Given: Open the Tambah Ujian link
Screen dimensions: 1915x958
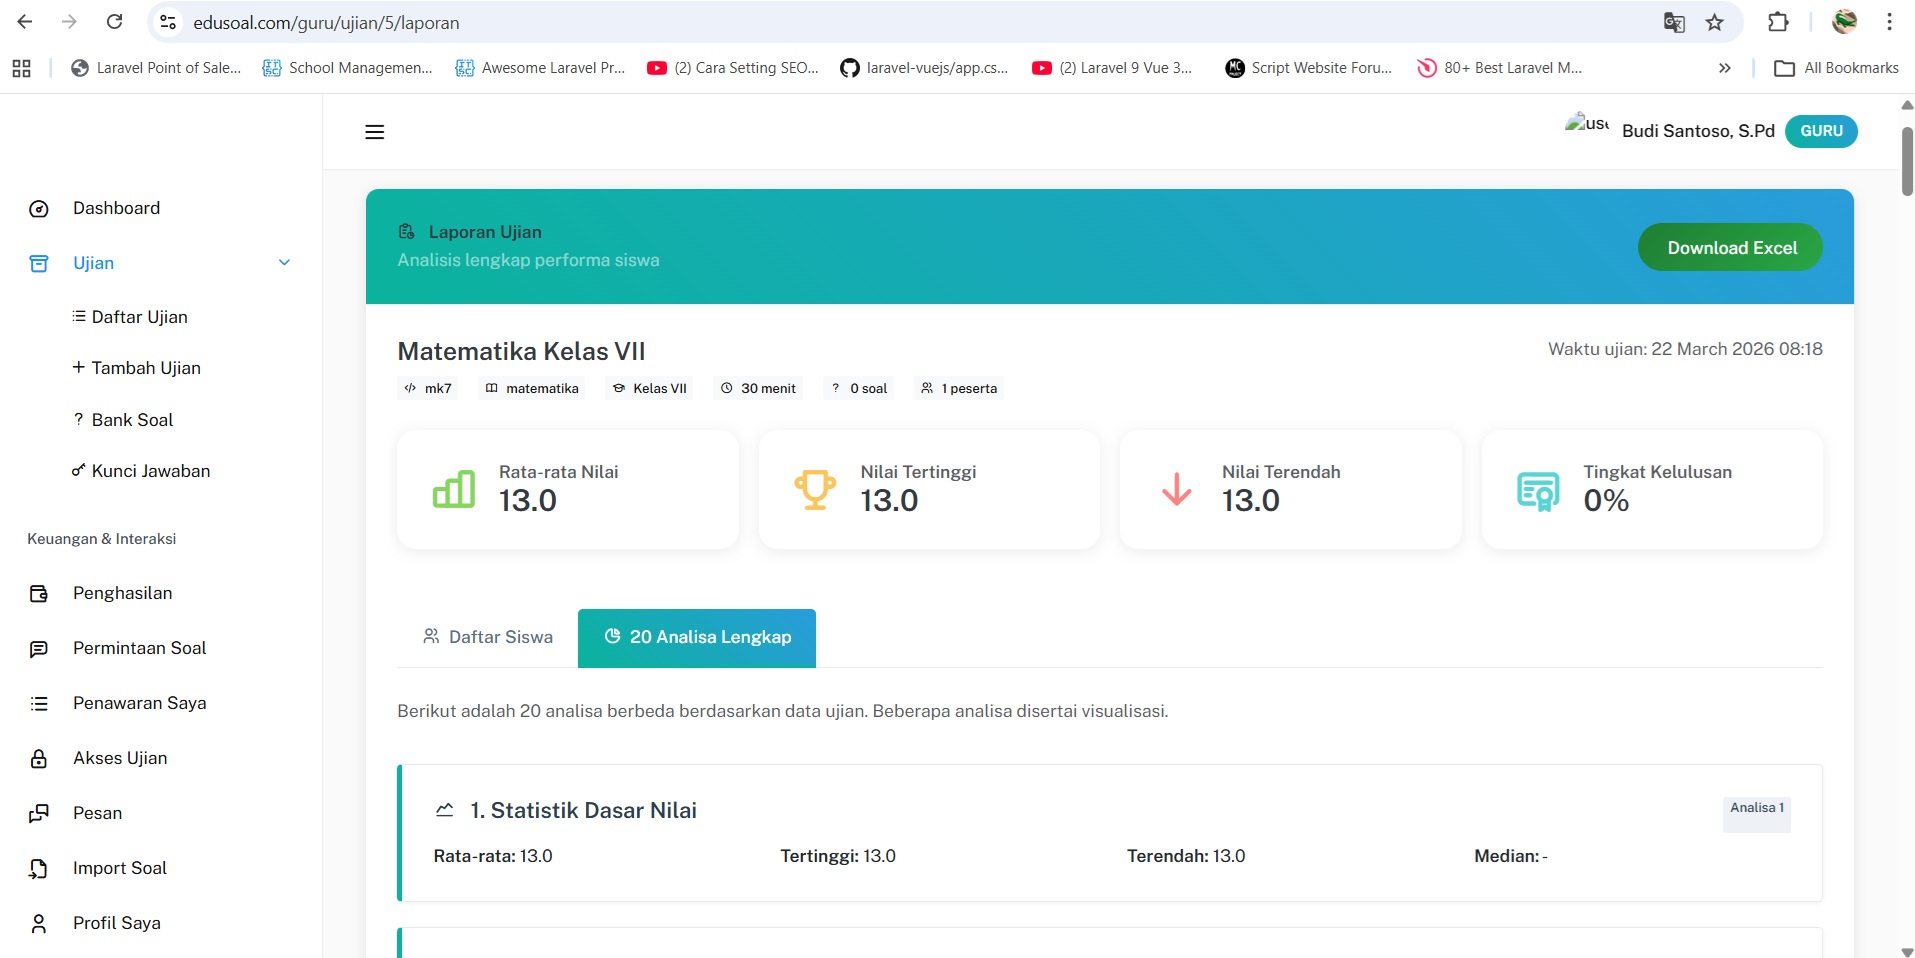Looking at the screenshot, I should [146, 368].
